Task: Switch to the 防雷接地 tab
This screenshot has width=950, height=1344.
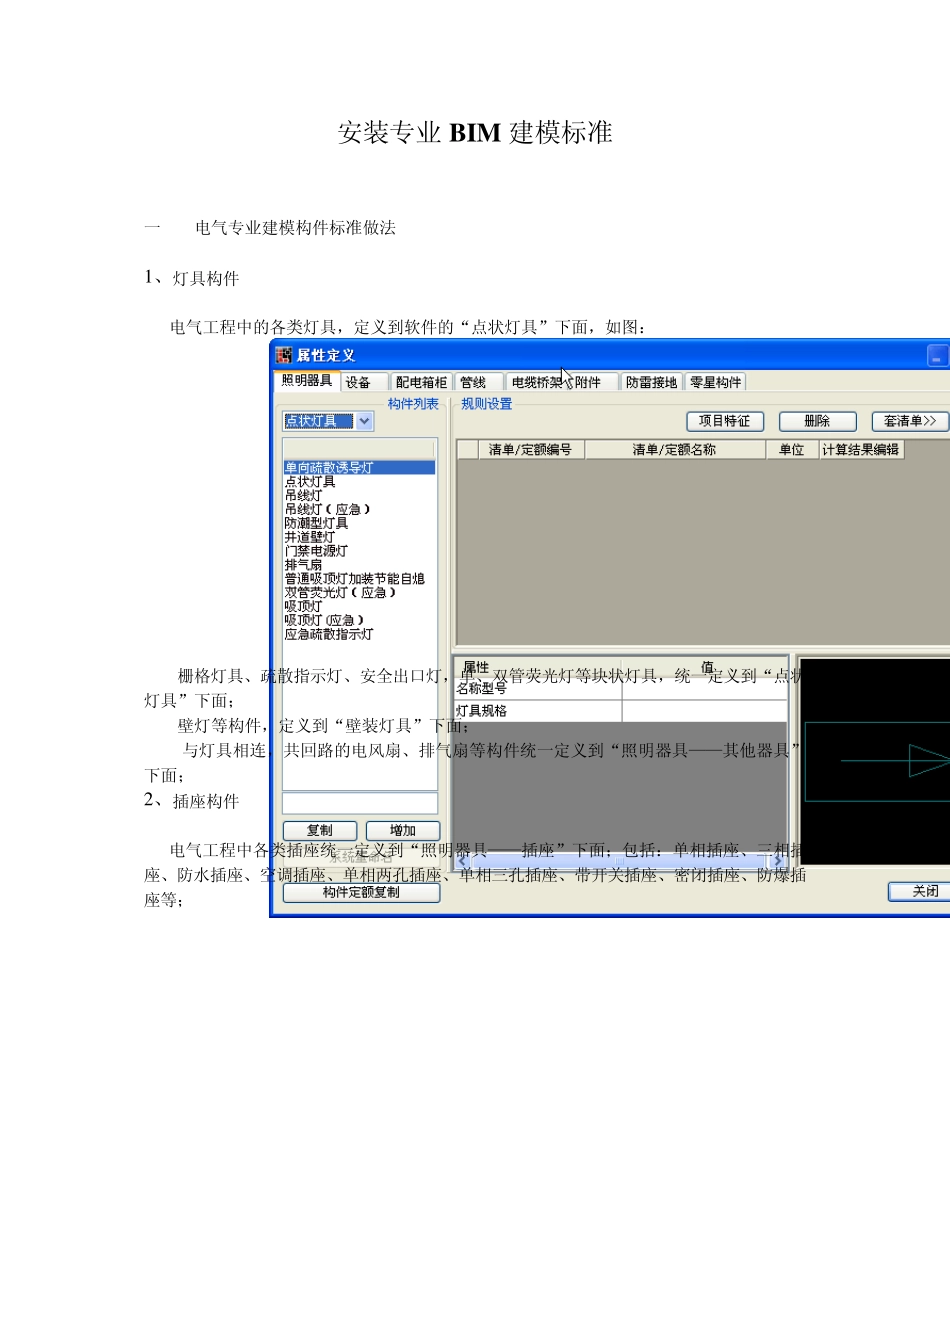Action: point(652,382)
